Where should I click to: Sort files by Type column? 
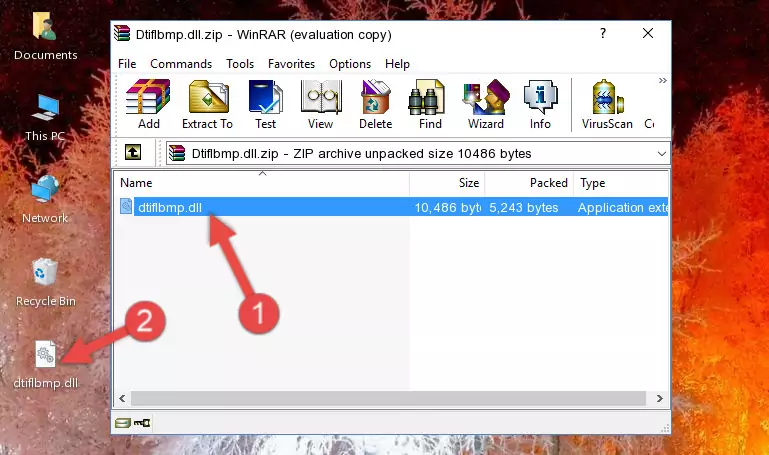tap(620, 183)
